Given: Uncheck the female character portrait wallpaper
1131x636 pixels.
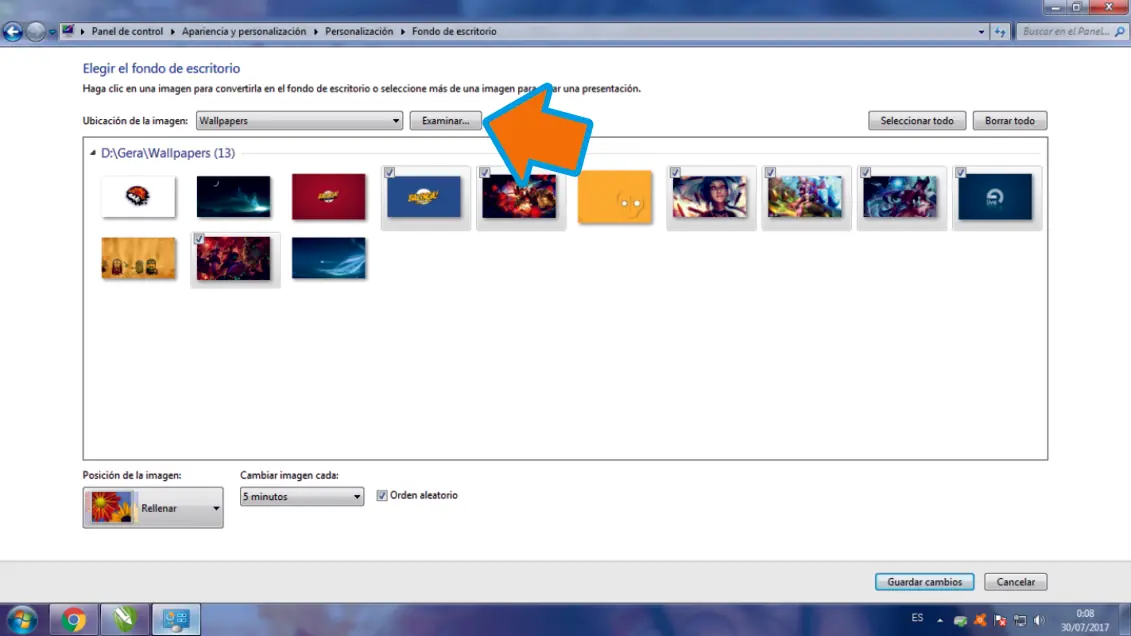Looking at the screenshot, I should pyautogui.click(x=675, y=172).
